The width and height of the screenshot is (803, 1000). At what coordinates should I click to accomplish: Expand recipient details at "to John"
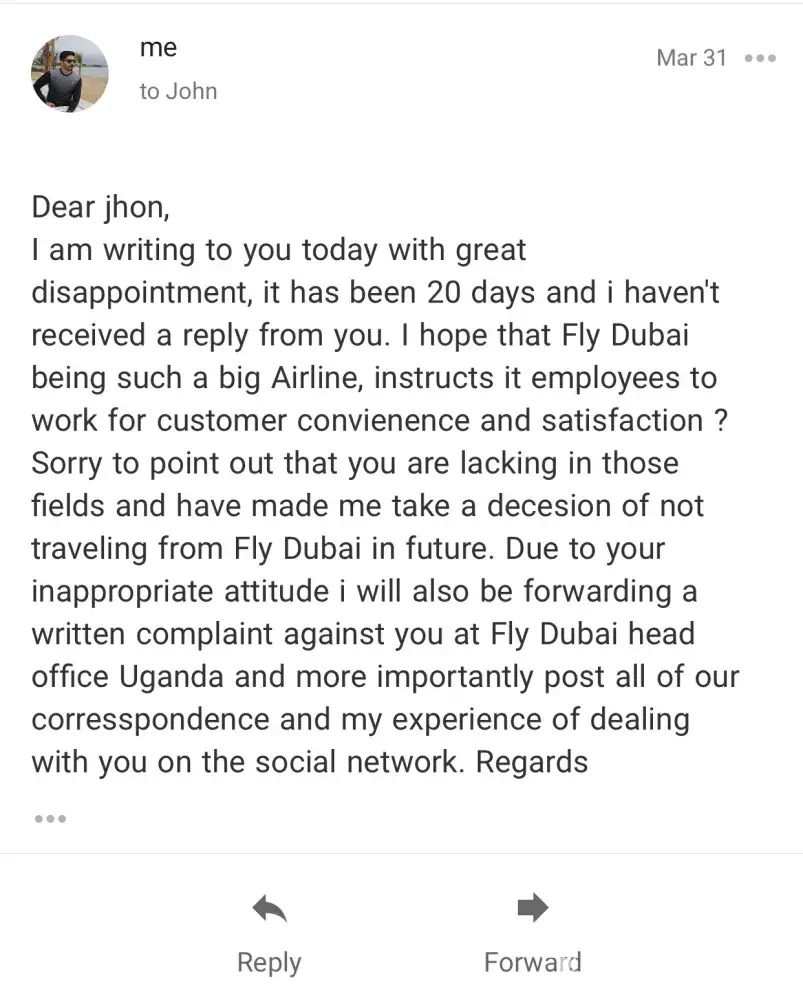[178, 91]
